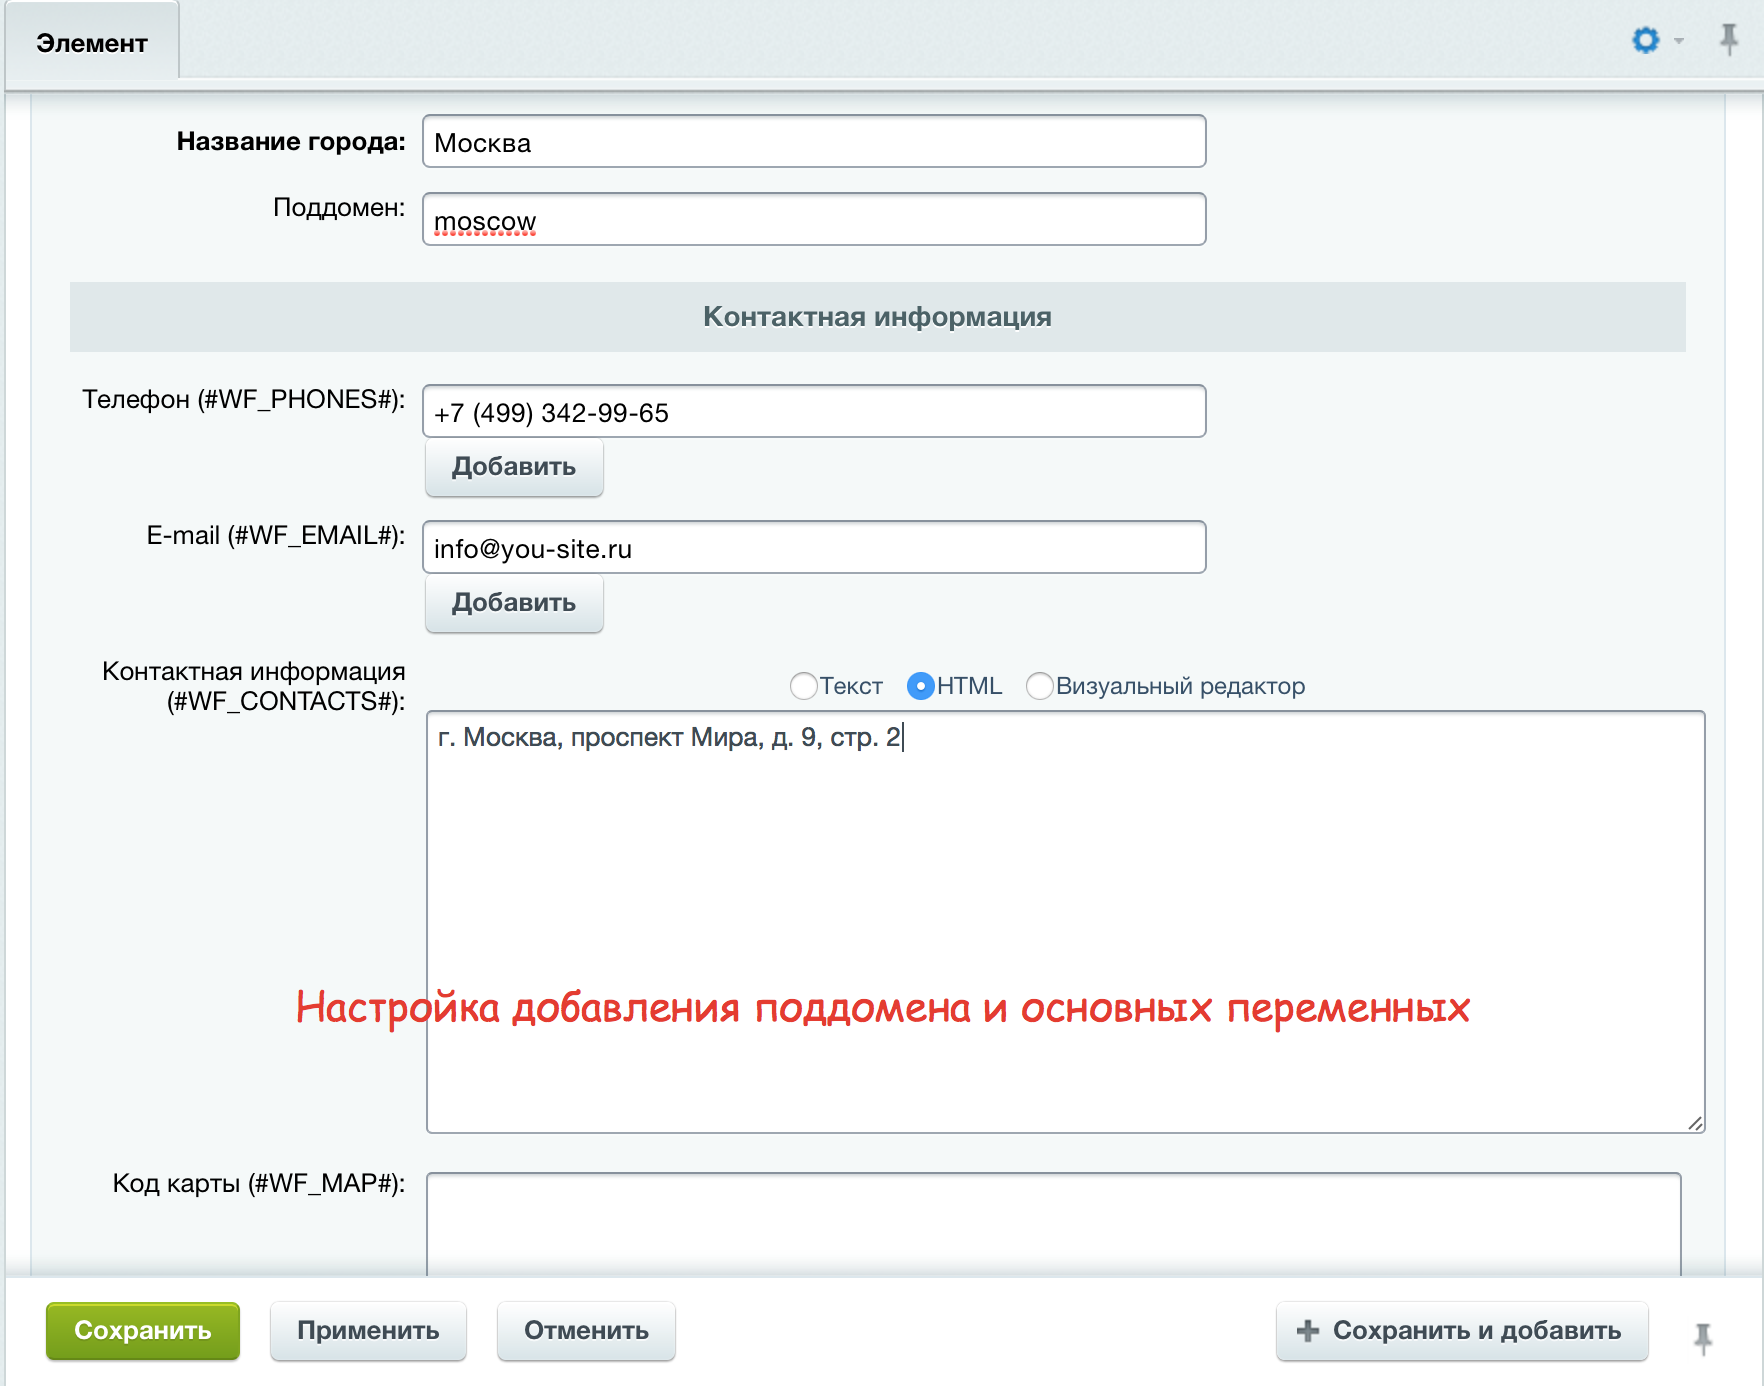Pin the panel using the top pin icon

click(1728, 40)
